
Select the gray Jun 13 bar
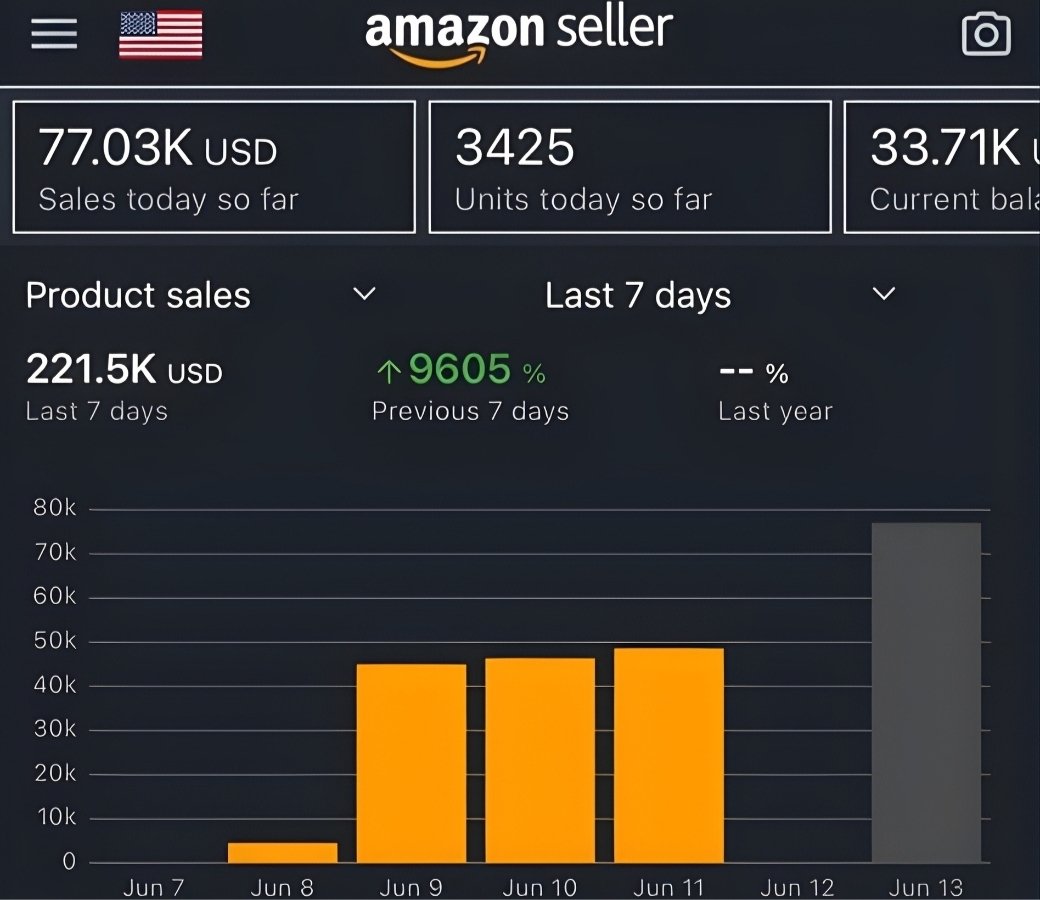(x=926, y=692)
